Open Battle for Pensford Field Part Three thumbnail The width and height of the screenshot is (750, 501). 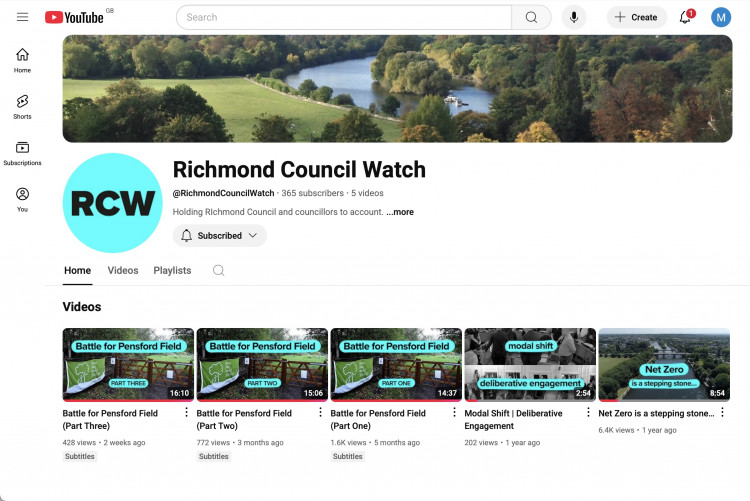coord(128,365)
